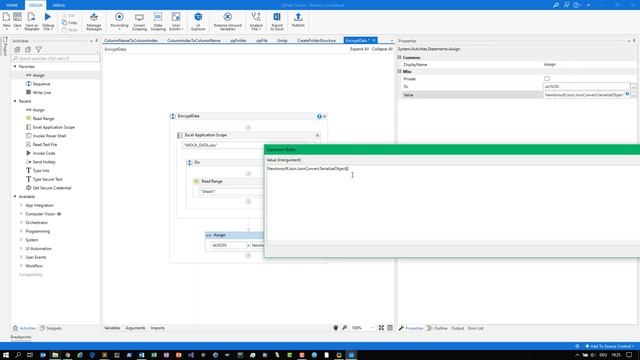Collapse the Misc properties section
Viewport: 640px width, 360px height.
[x=400, y=71]
